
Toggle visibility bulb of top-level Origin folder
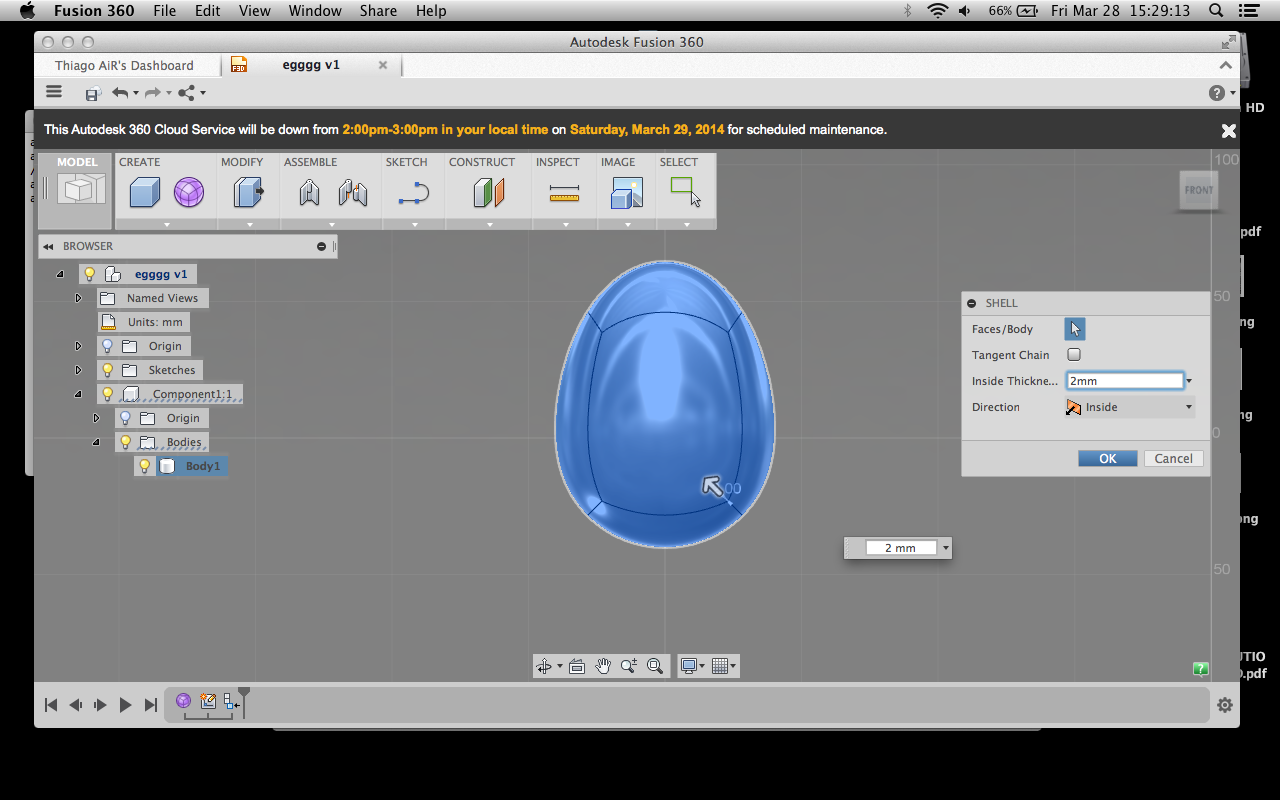tap(107, 346)
